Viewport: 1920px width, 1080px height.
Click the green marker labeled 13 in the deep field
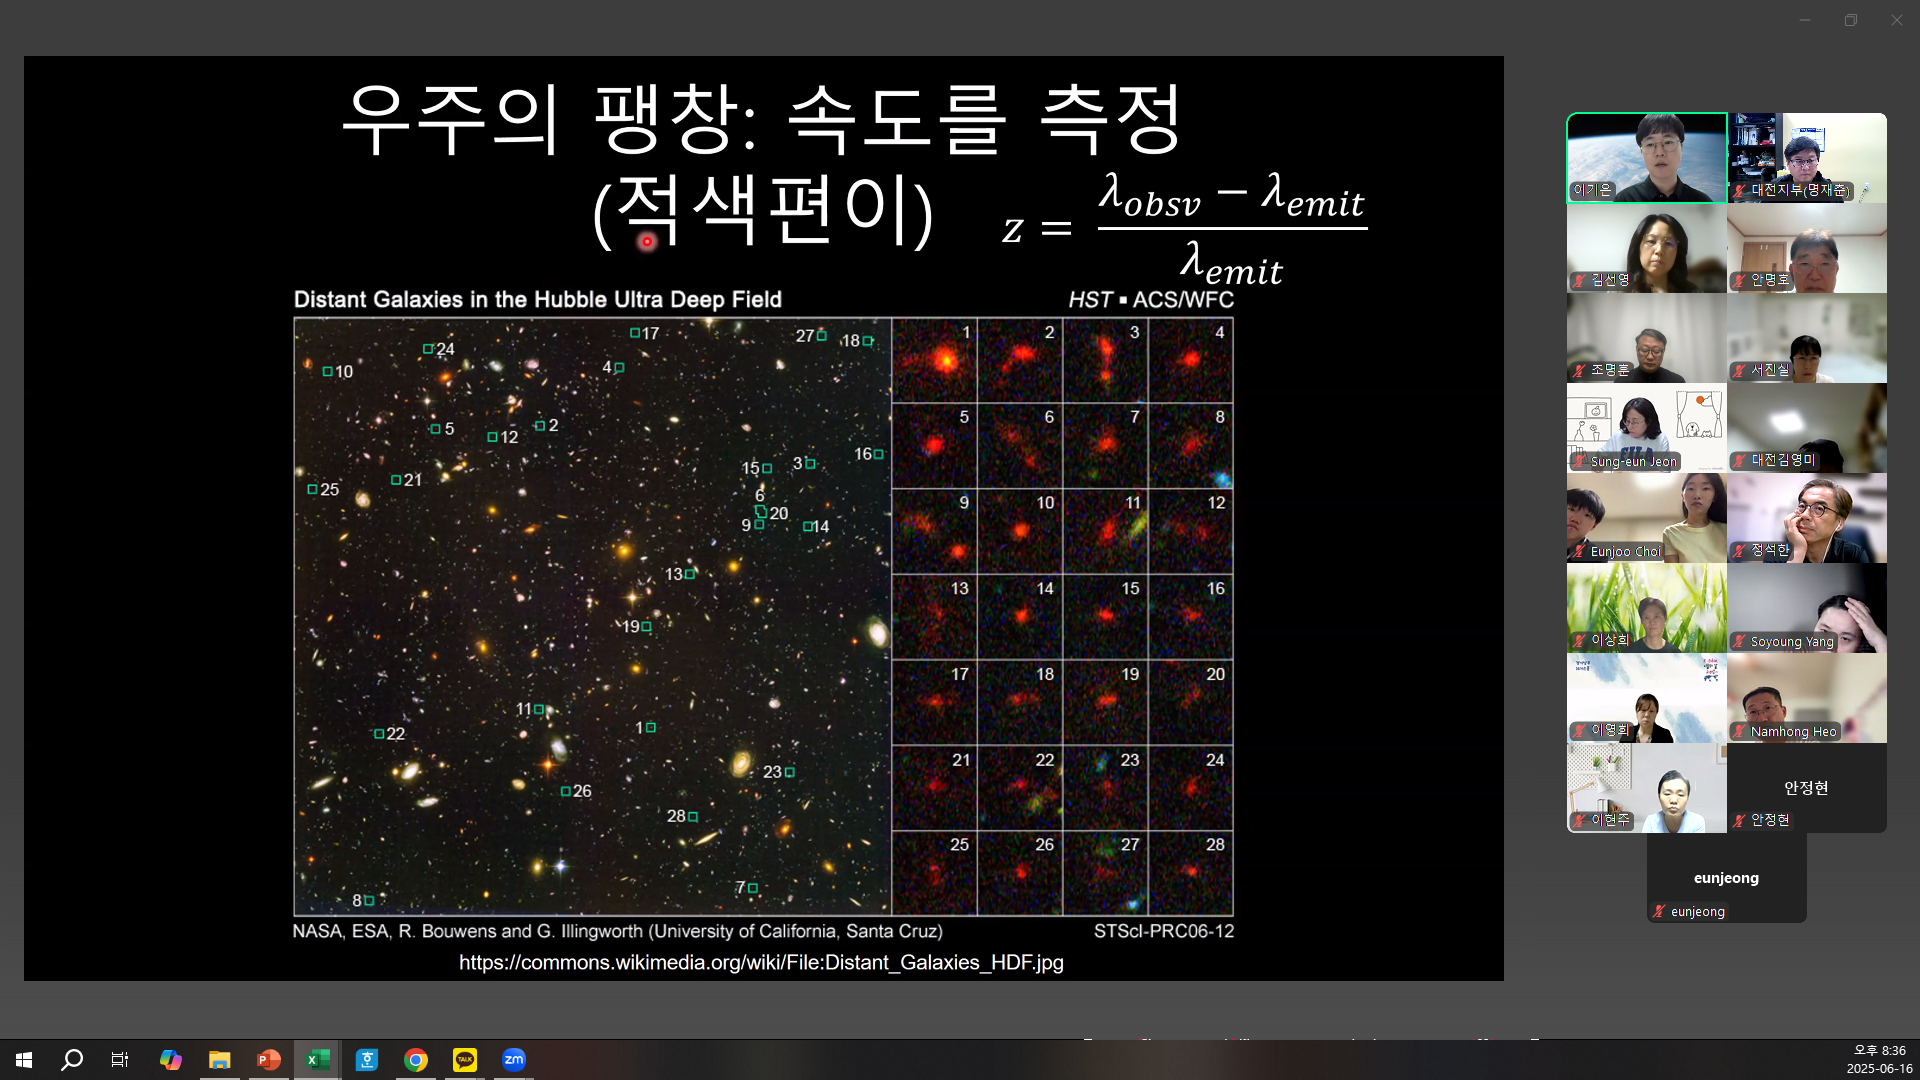(689, 574)
